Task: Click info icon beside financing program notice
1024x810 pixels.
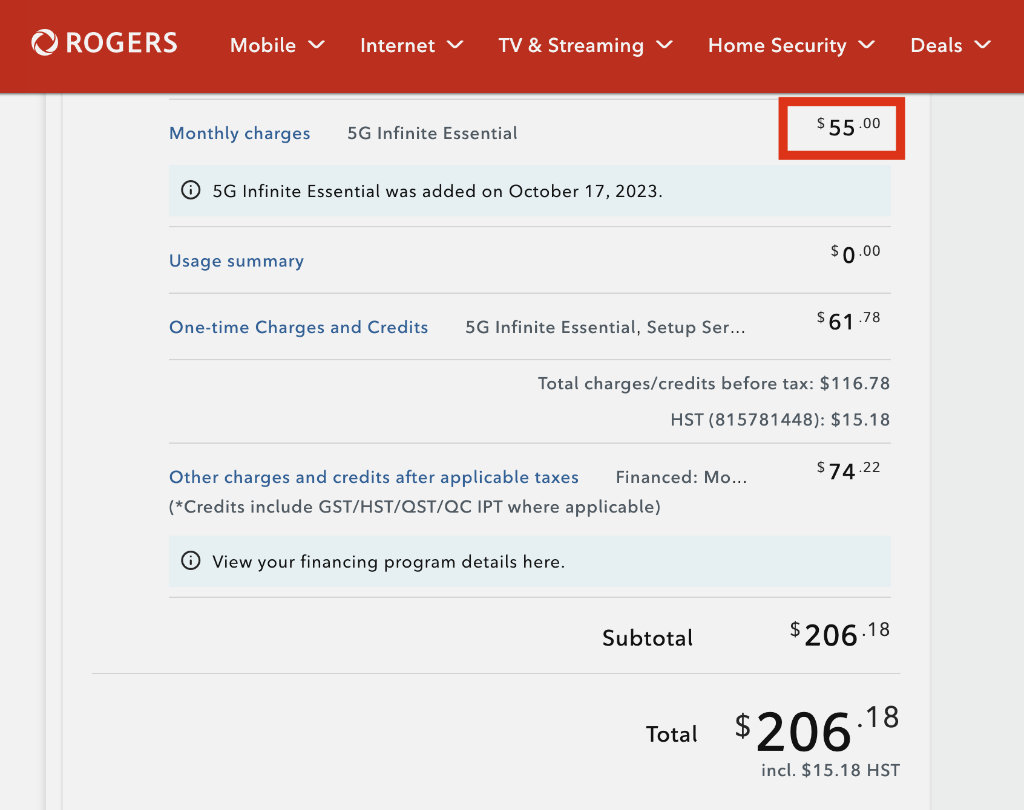Action: tap(190, 561)
